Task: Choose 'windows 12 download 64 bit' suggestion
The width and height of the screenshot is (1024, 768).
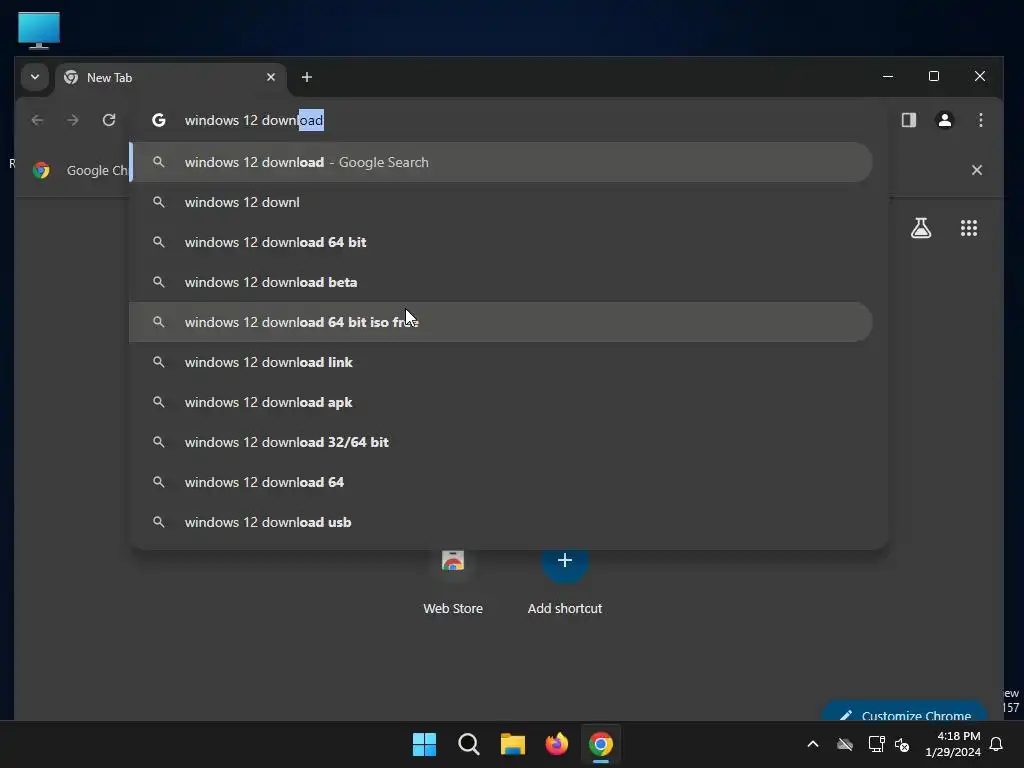Action: (x=501, y=242)
